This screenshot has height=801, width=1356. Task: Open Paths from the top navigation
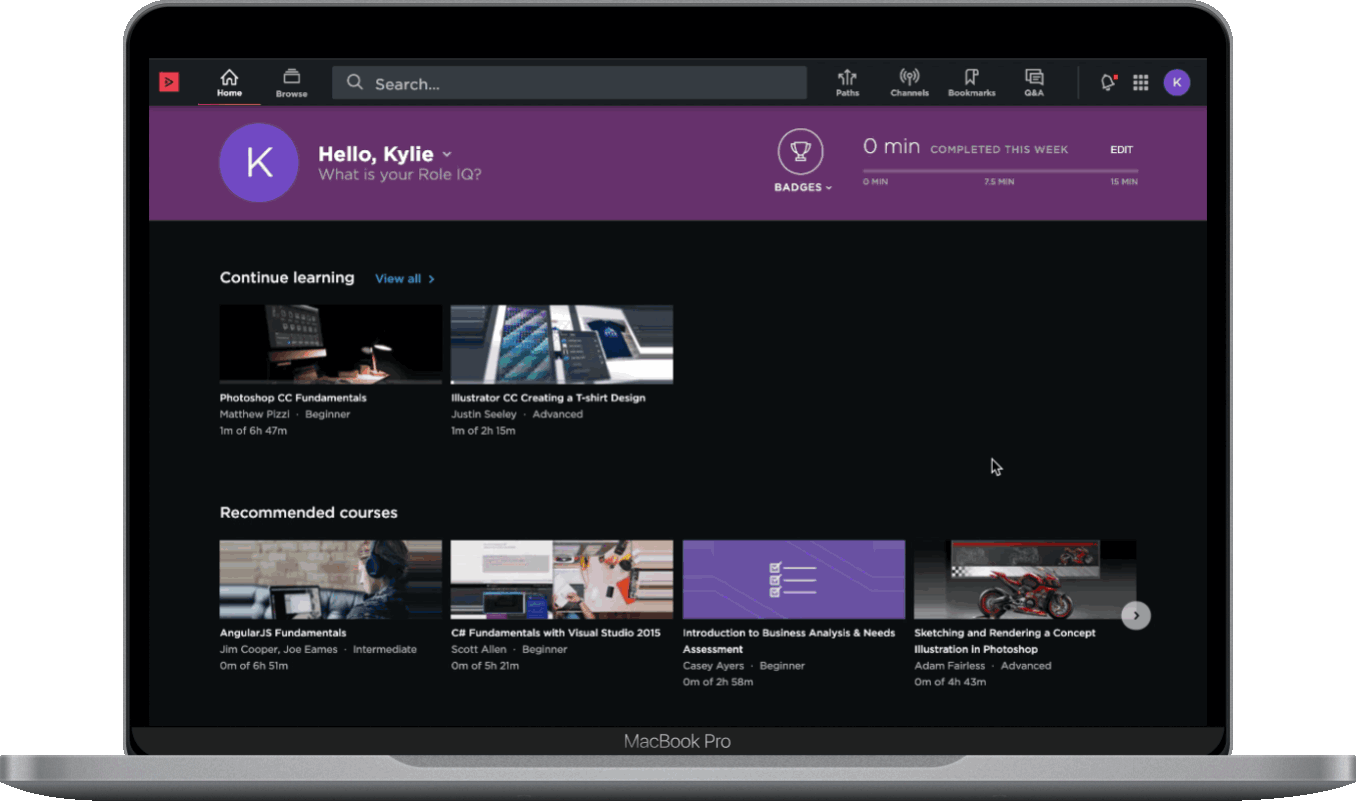(x=847, y=83)
